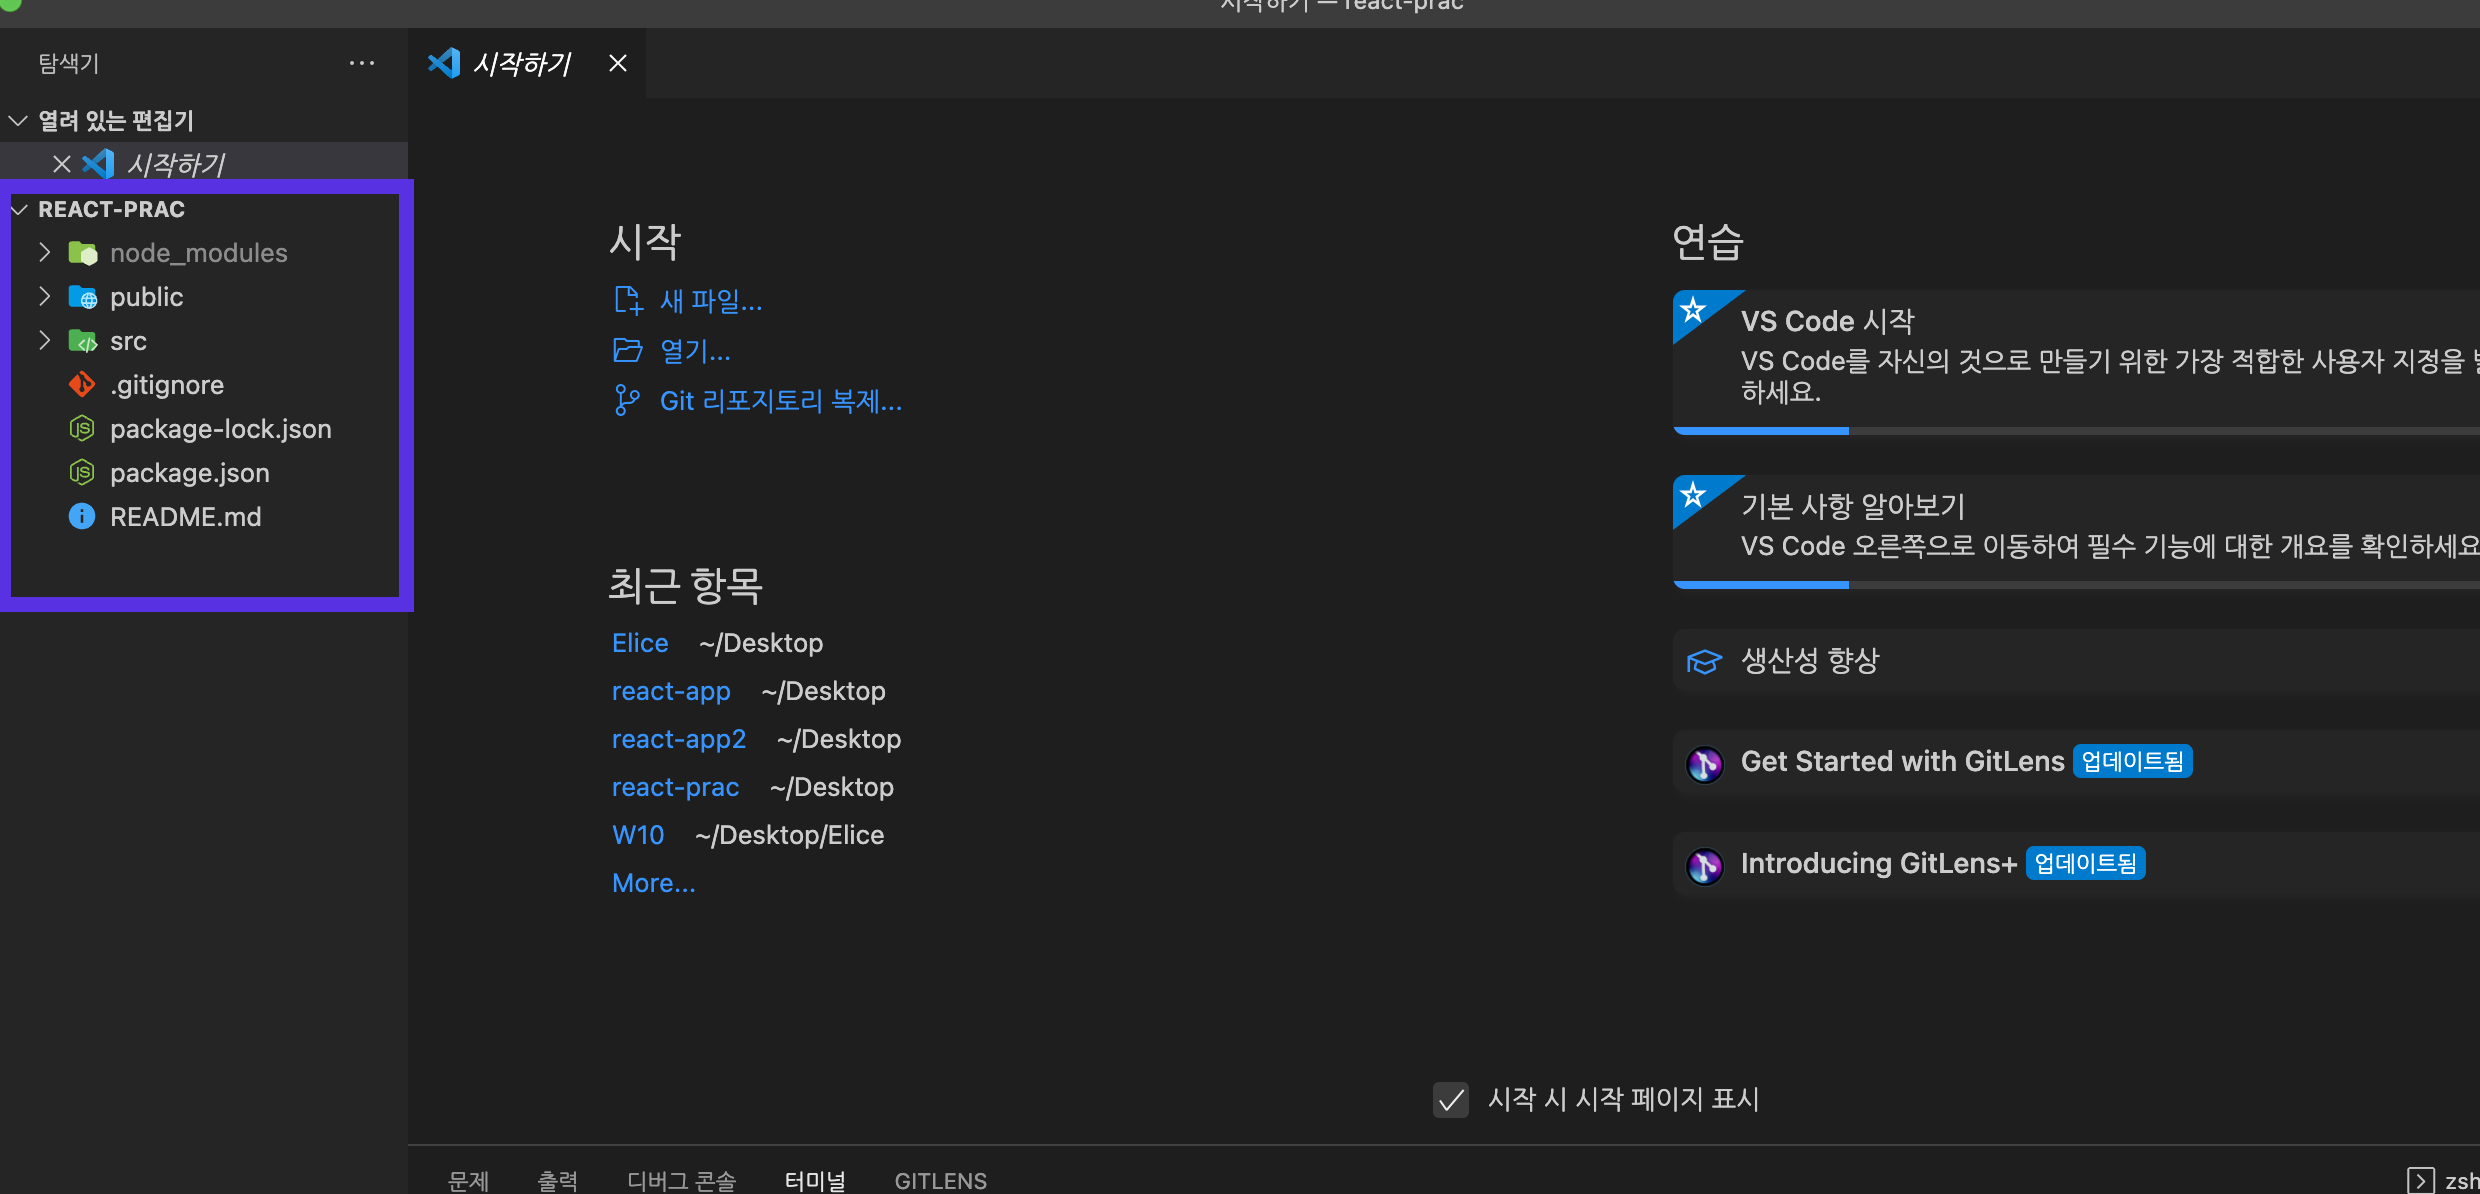The height and width of the screenshot is (1194, 2480).
Task: Click 업데이트됨 badge on Get Started with GitLens
Action: coord(2133,762)
